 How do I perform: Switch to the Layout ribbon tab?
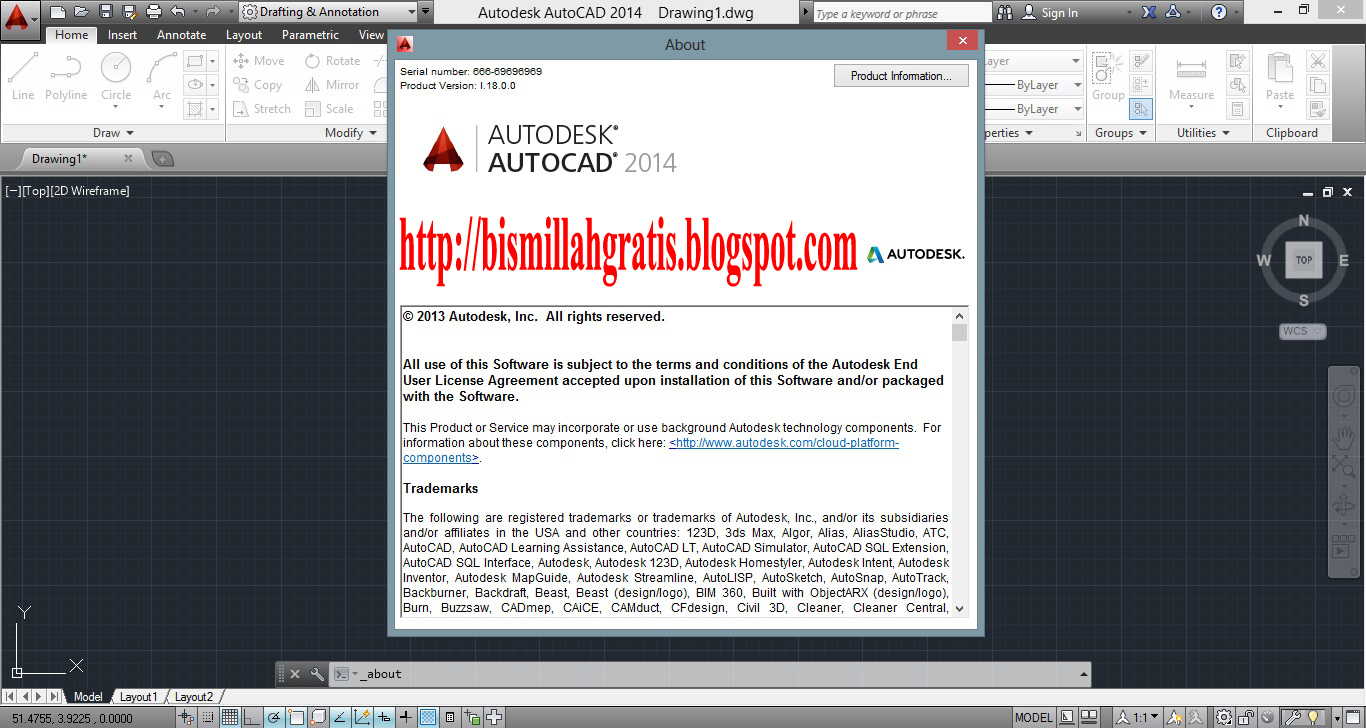(244, 35)
